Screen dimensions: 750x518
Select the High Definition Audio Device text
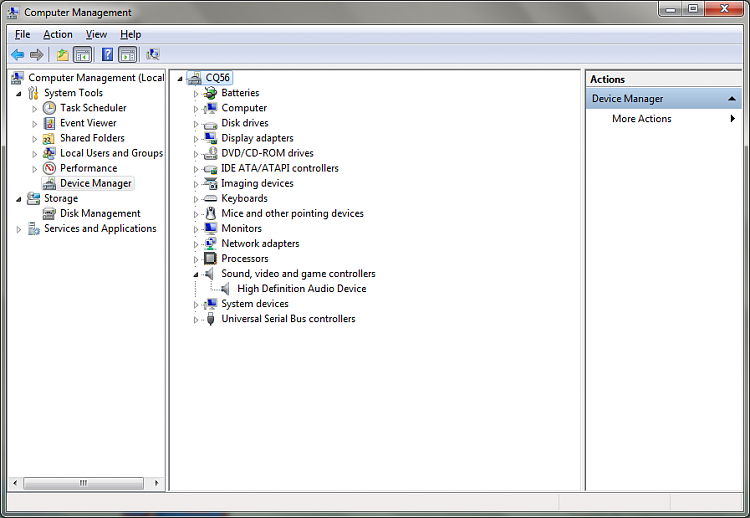pos(302,289)
